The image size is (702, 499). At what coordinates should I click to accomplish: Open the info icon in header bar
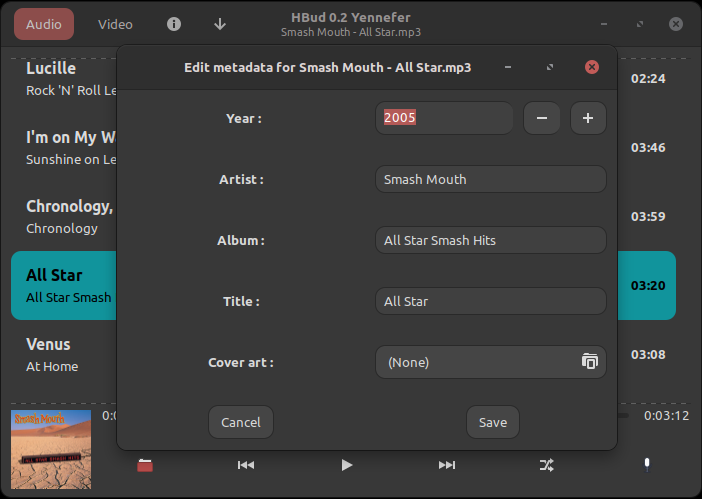click(x=174, y=24)
